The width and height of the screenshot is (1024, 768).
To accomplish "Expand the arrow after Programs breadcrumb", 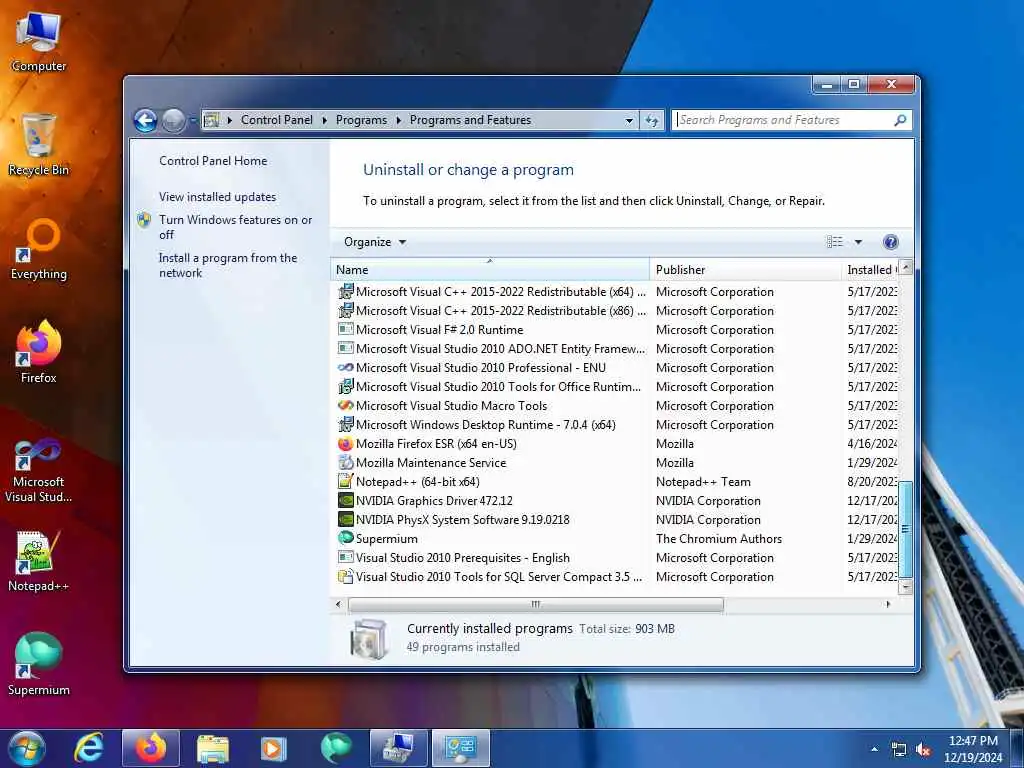I will click(398, 120).
